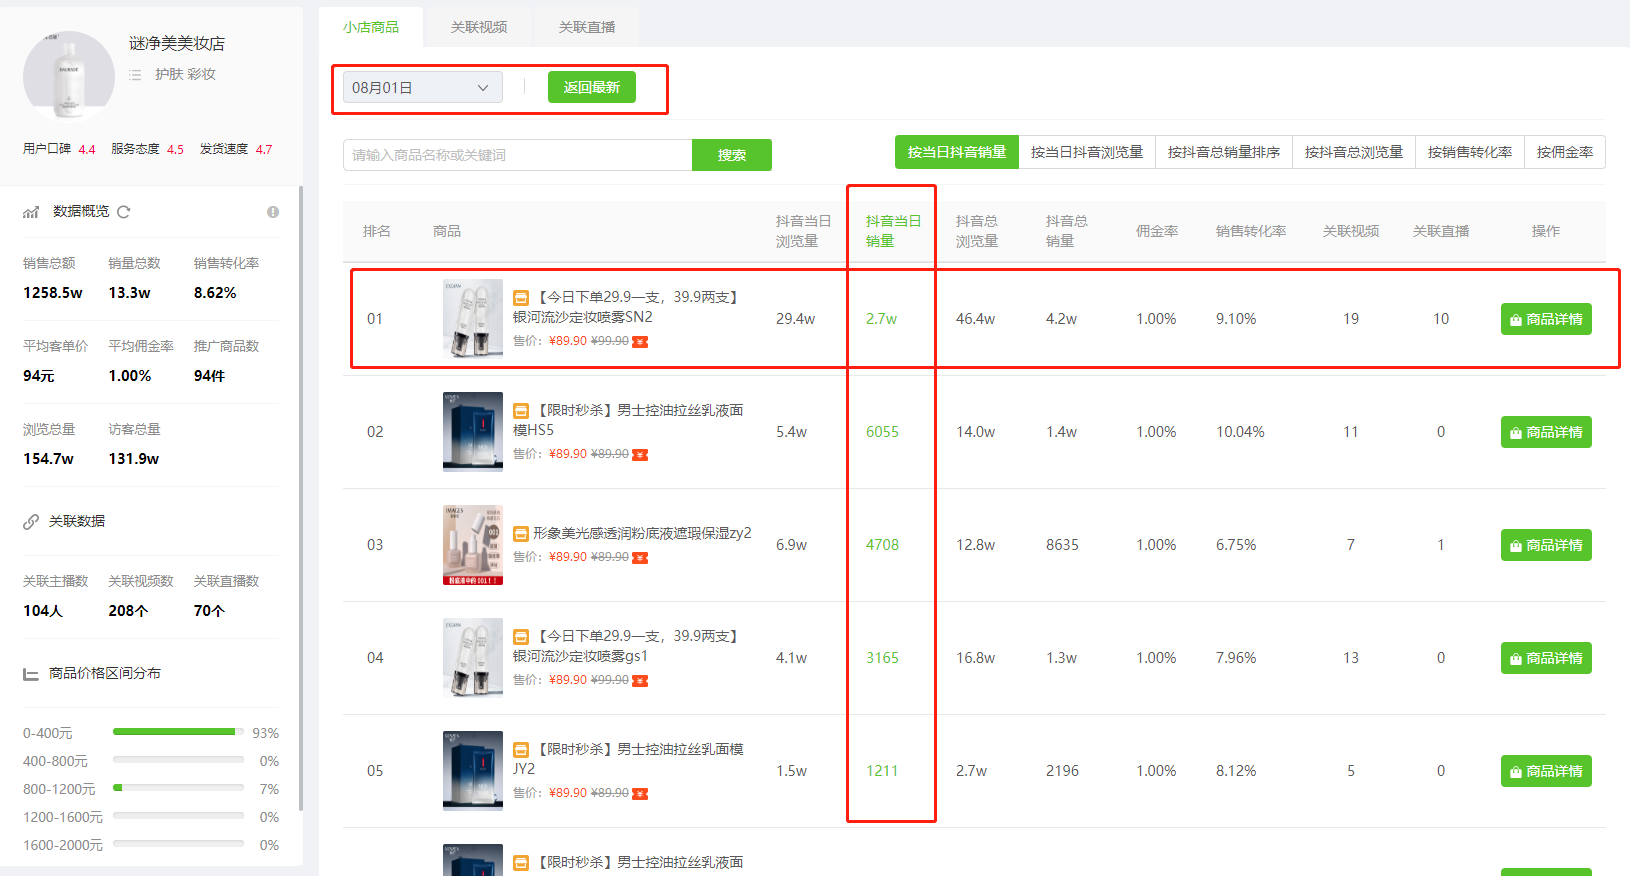Viewport: 1630px width, 876px height.
Task: Click the link icon beside 关联数据
Action: [31, 522]
